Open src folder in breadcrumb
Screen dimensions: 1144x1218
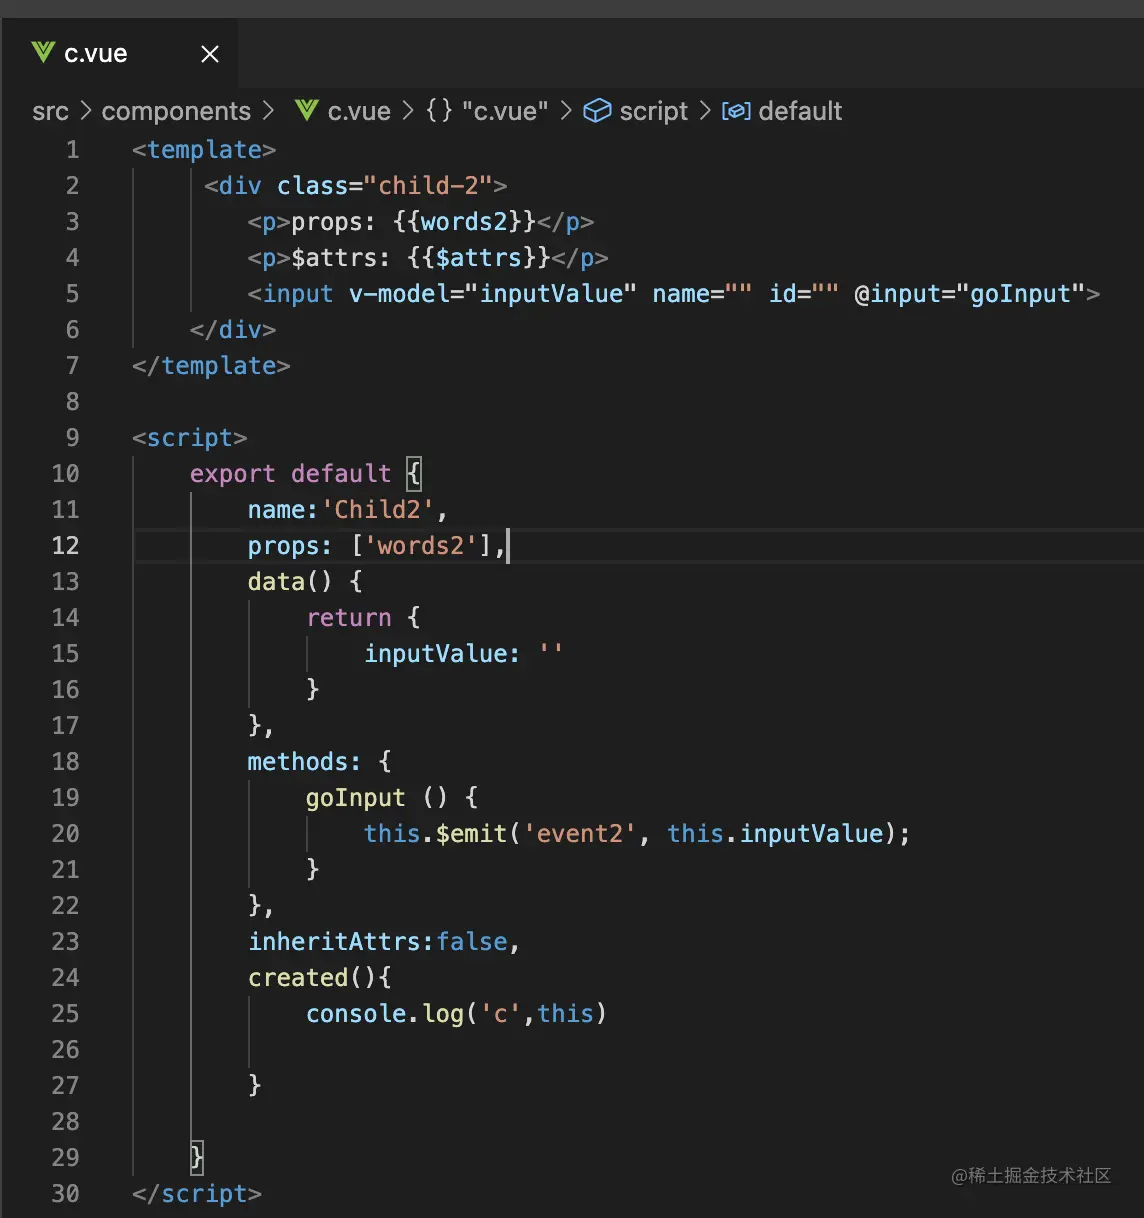(x=50, y=111)
